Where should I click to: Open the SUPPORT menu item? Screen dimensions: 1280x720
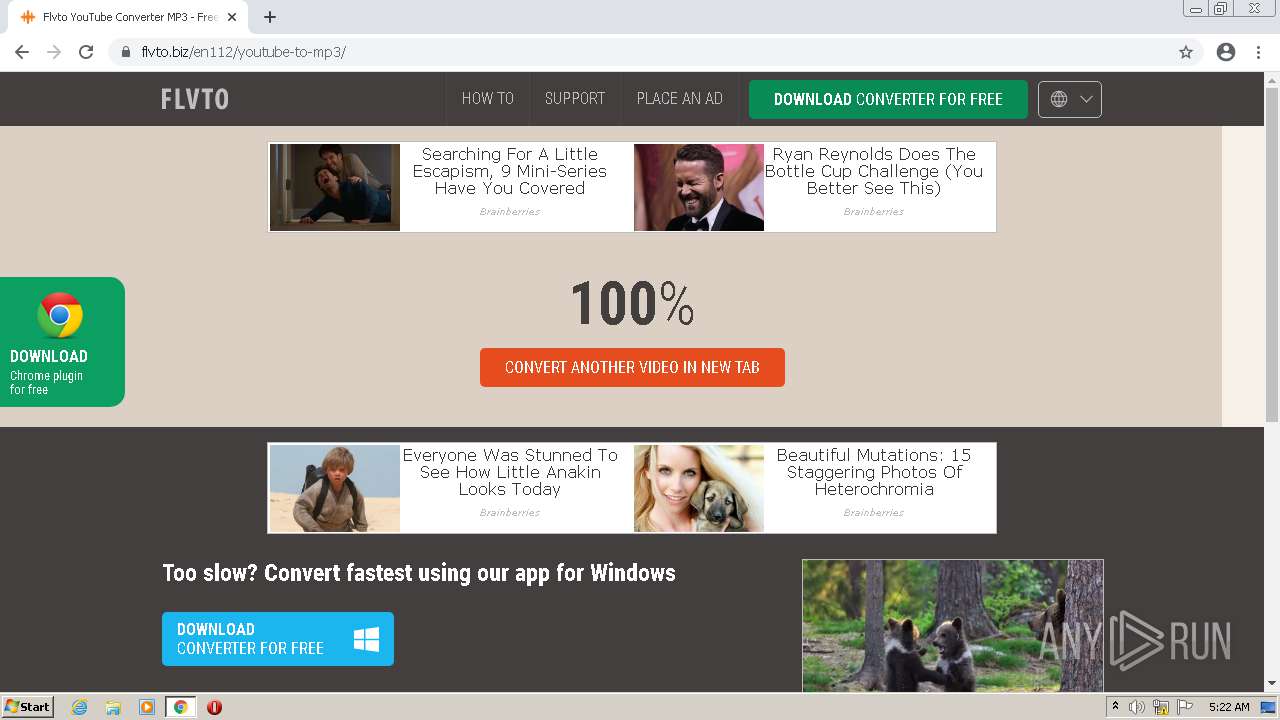point(575,99)
